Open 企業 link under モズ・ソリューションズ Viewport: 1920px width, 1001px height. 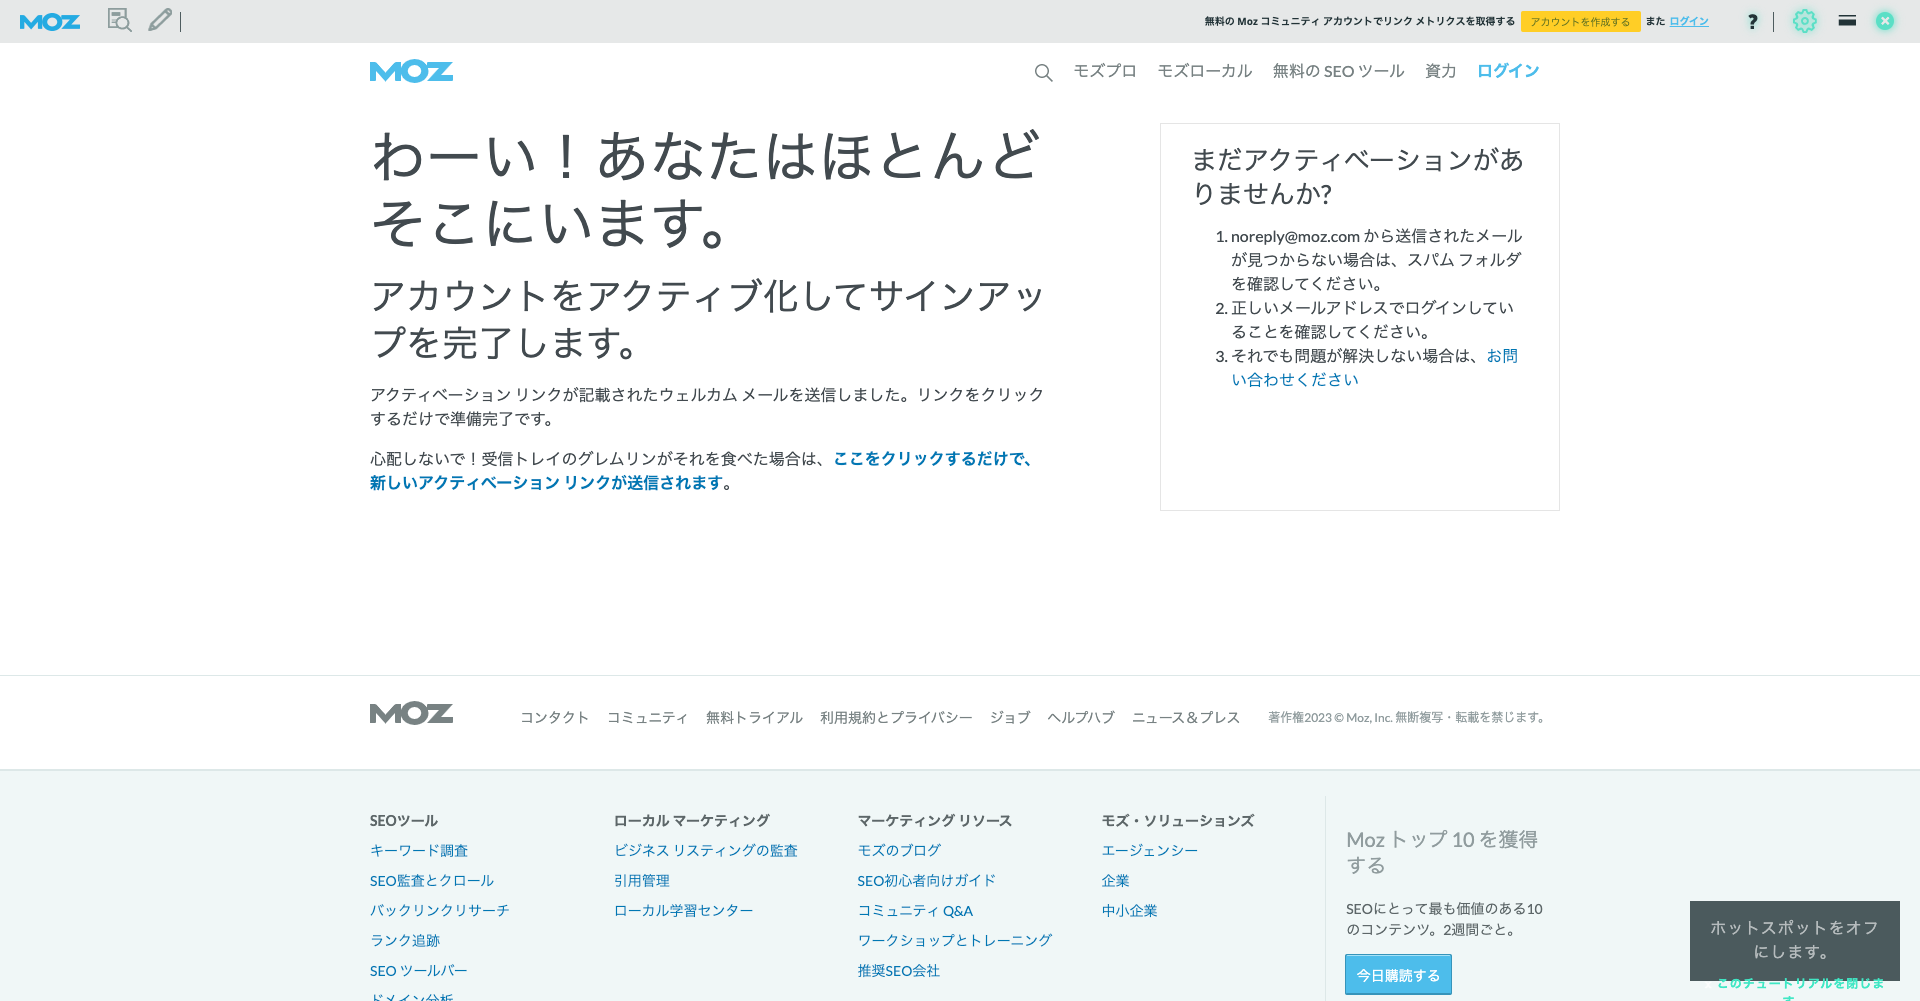point(1116,881)
